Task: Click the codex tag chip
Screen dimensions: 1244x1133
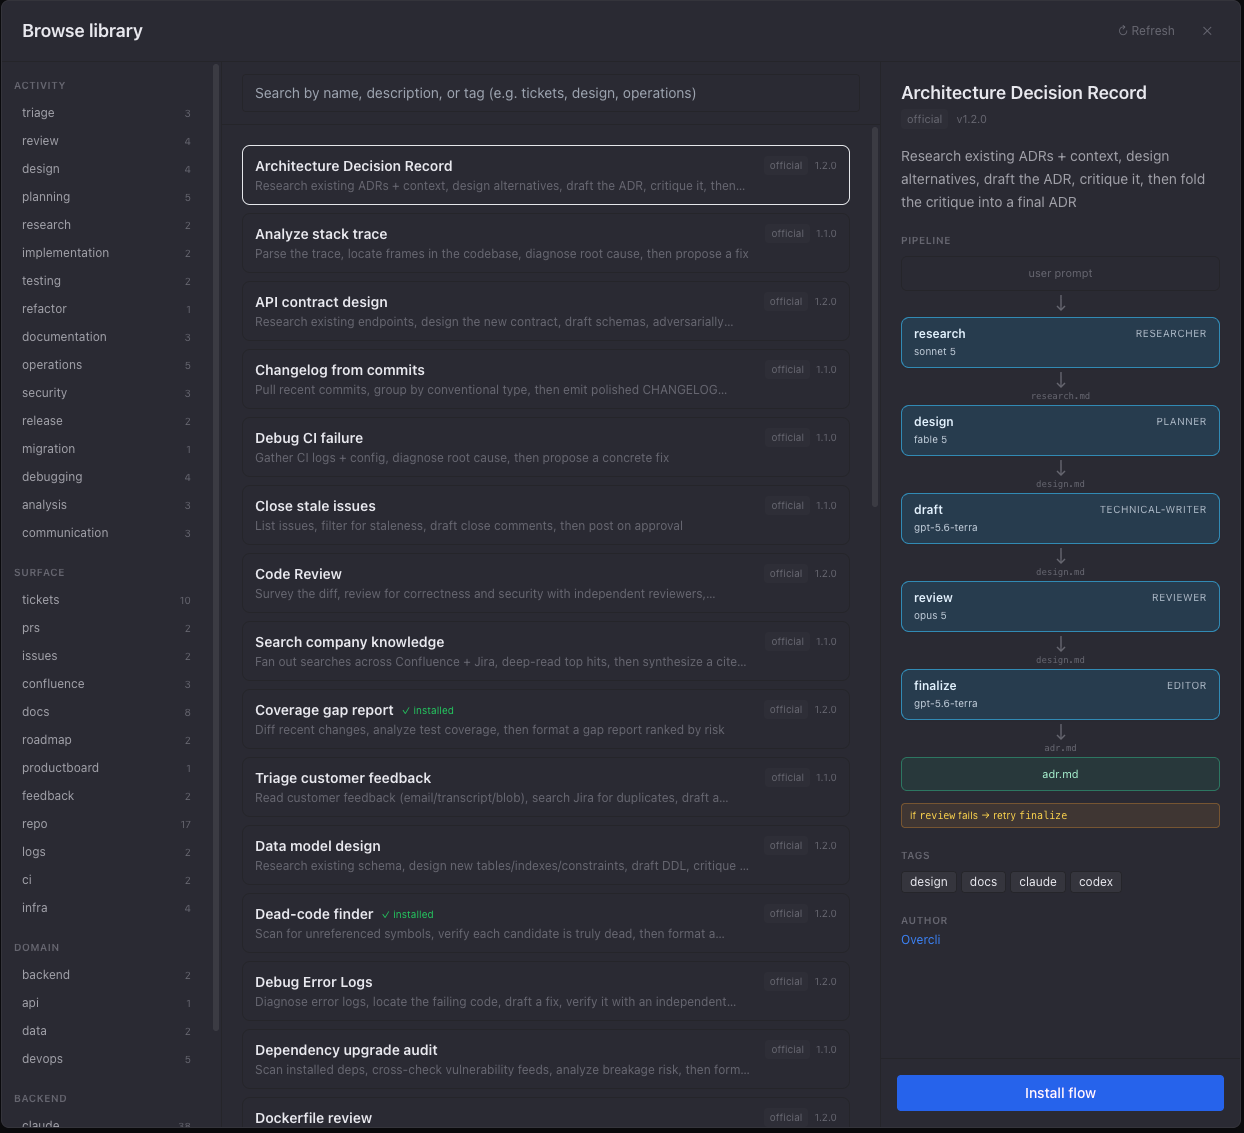Action: [x=1096, y=882]
